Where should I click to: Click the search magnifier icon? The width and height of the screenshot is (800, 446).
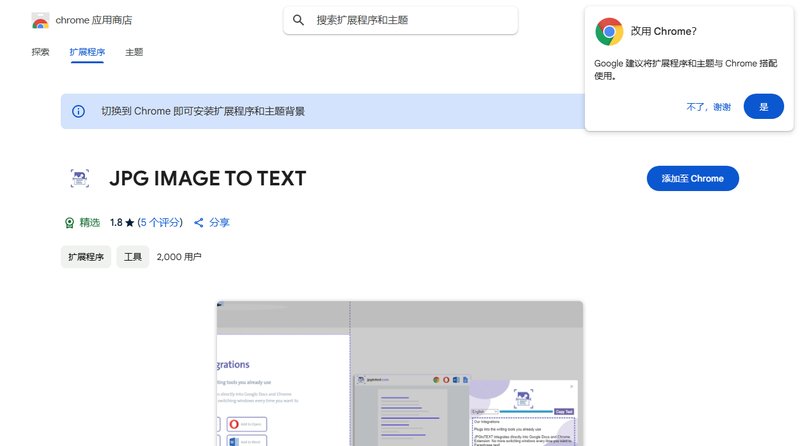(298, 20)
